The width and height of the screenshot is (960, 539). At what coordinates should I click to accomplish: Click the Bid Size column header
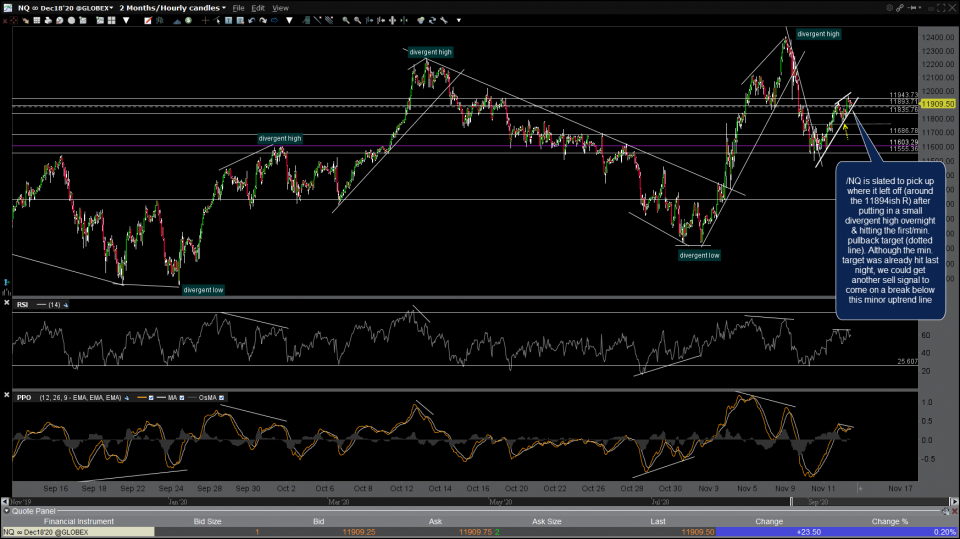click(208, 521)
